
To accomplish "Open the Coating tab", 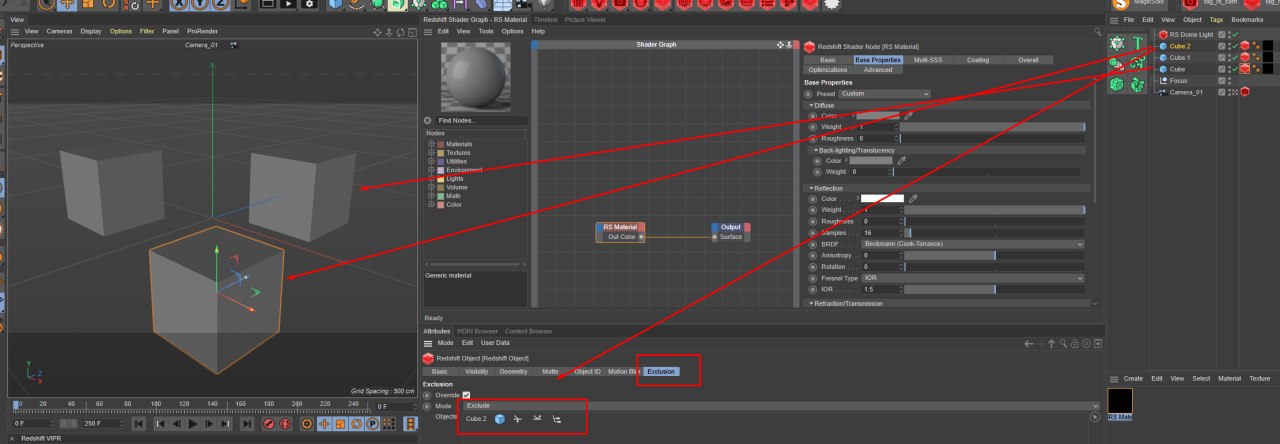I will 978,60.
